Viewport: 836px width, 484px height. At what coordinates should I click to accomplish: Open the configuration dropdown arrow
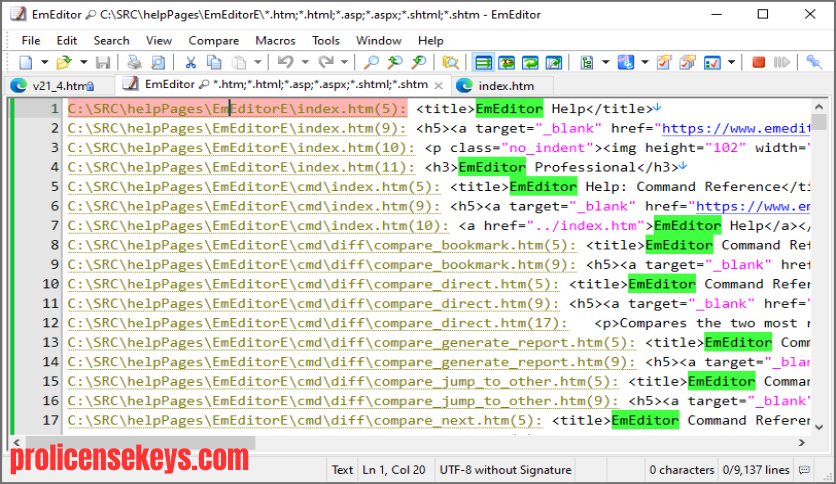645,62
